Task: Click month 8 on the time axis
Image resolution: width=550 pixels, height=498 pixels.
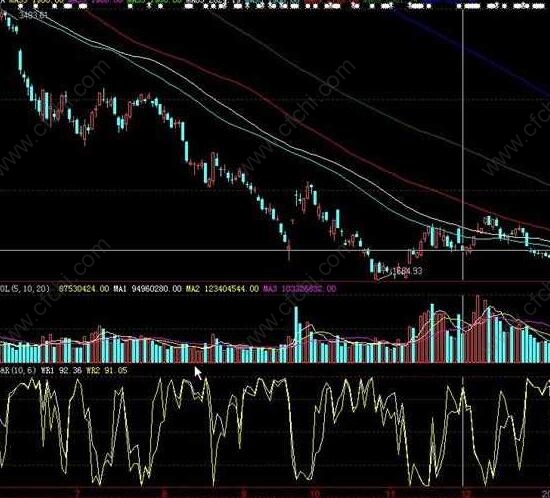Action: (x=165, y=493)
